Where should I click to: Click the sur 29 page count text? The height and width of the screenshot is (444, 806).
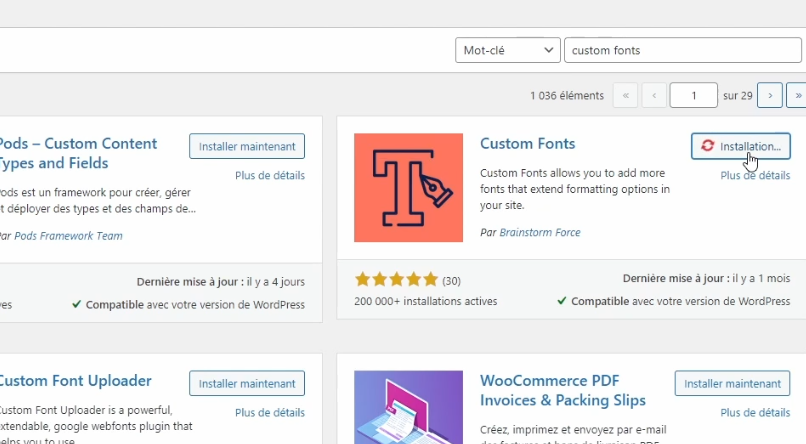point(738,96)
